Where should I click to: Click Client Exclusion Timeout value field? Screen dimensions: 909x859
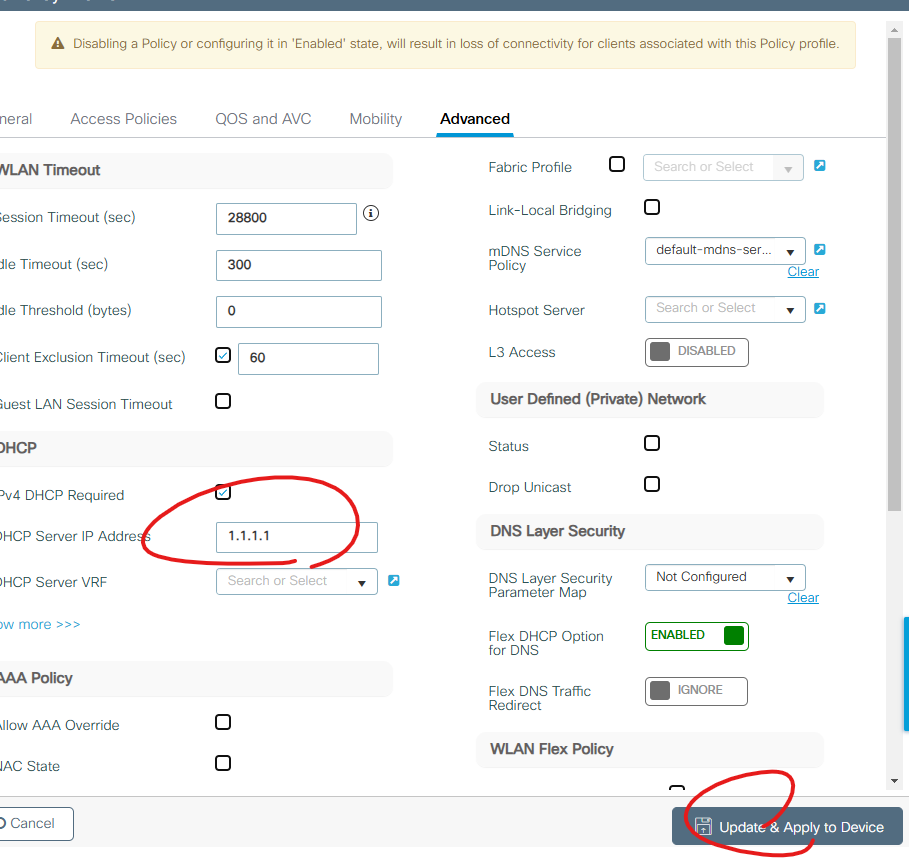coord(308,359)
